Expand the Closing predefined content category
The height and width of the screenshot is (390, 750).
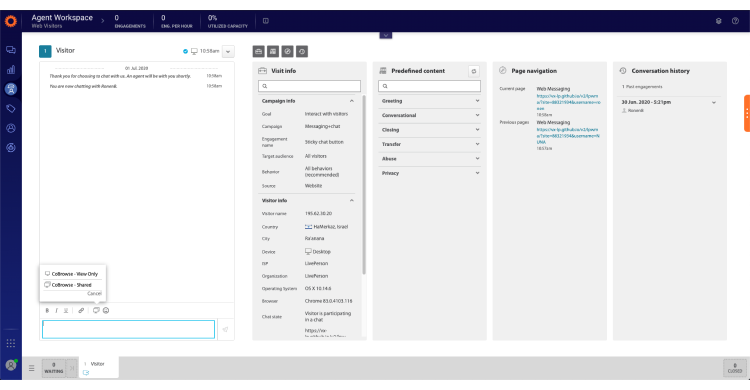click(x=430, y=130)
